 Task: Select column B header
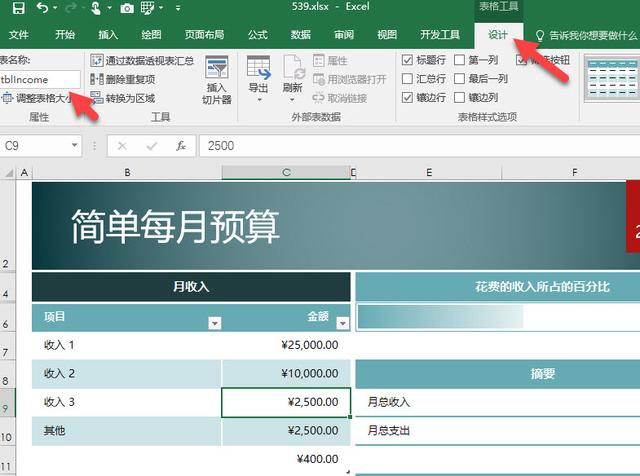pyautogui.click(x=127, y=173)
